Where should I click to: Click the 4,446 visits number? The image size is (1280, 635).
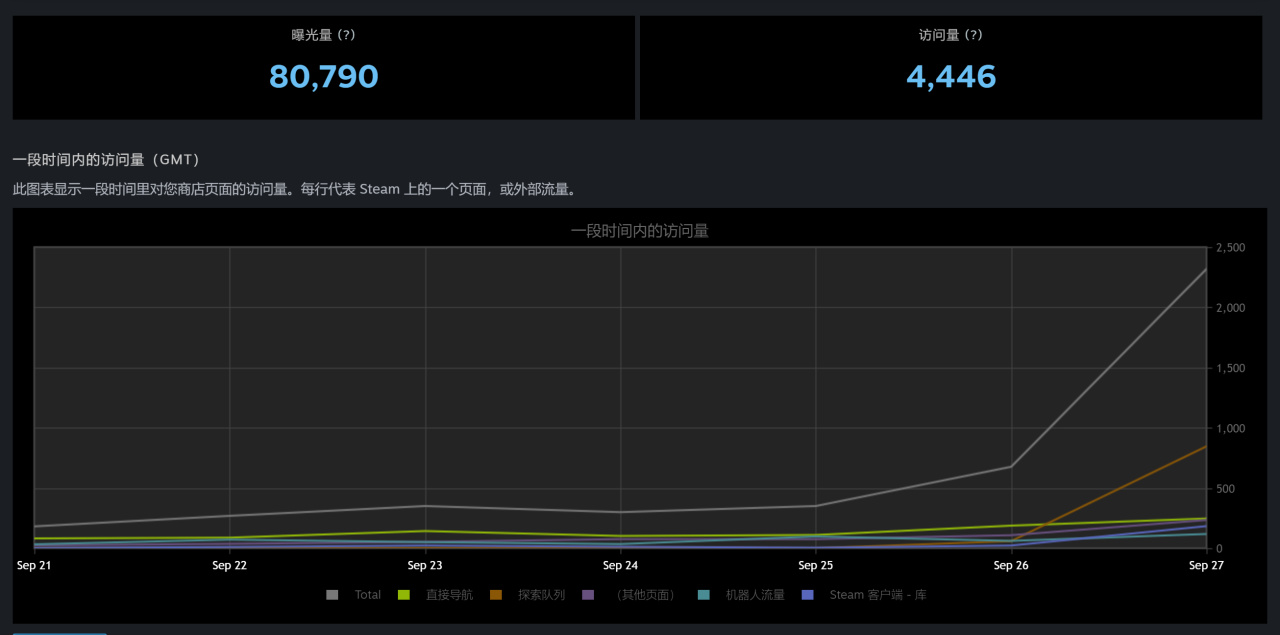click(951, 77)
